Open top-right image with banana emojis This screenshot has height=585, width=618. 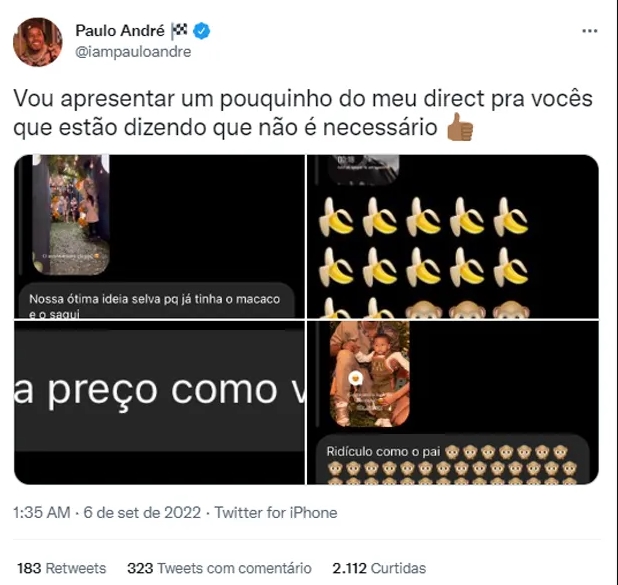click(x=452, y=237)
